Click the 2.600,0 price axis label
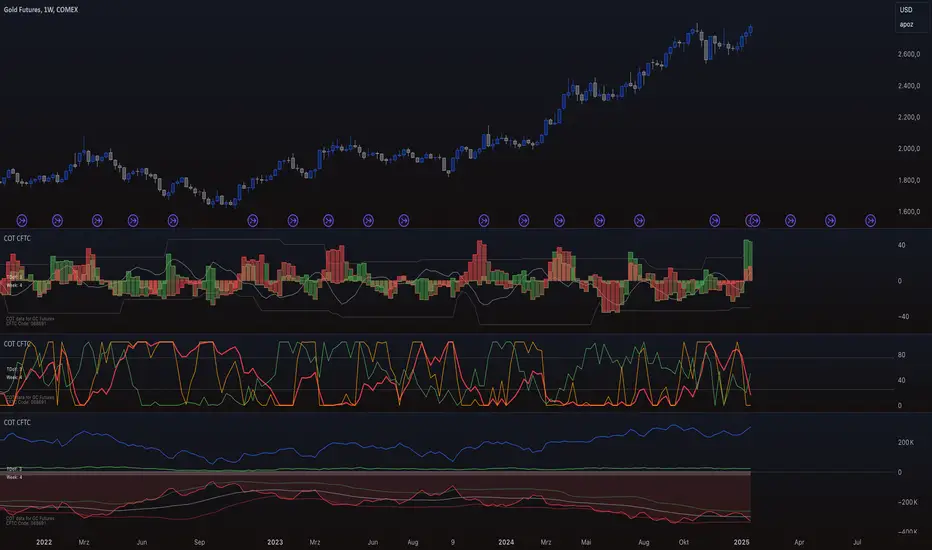This screenshot has height=550, width=932. 909,54
